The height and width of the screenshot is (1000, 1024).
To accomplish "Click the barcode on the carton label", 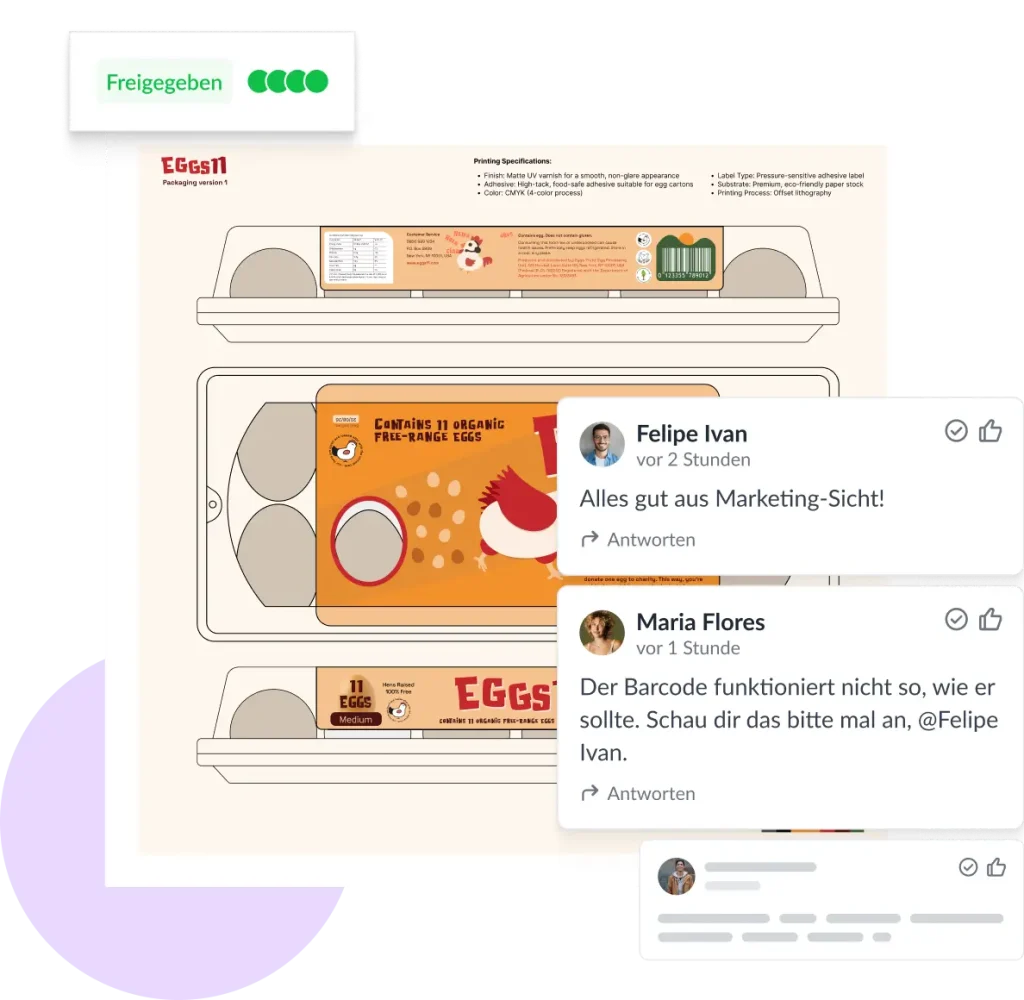I will tap(686, 257).
